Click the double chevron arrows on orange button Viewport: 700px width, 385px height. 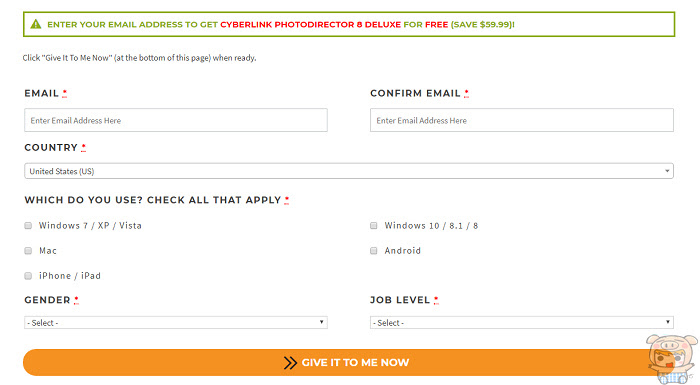tap(290, 363)
